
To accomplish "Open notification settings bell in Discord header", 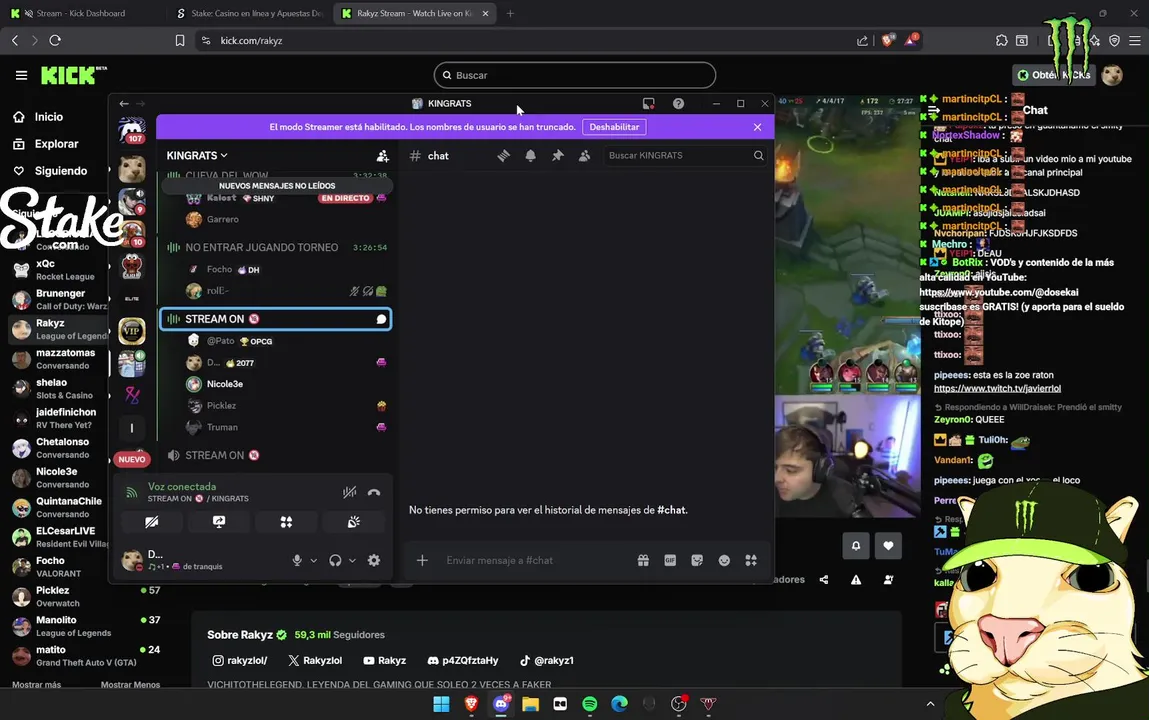I will (x=531, y=155).
